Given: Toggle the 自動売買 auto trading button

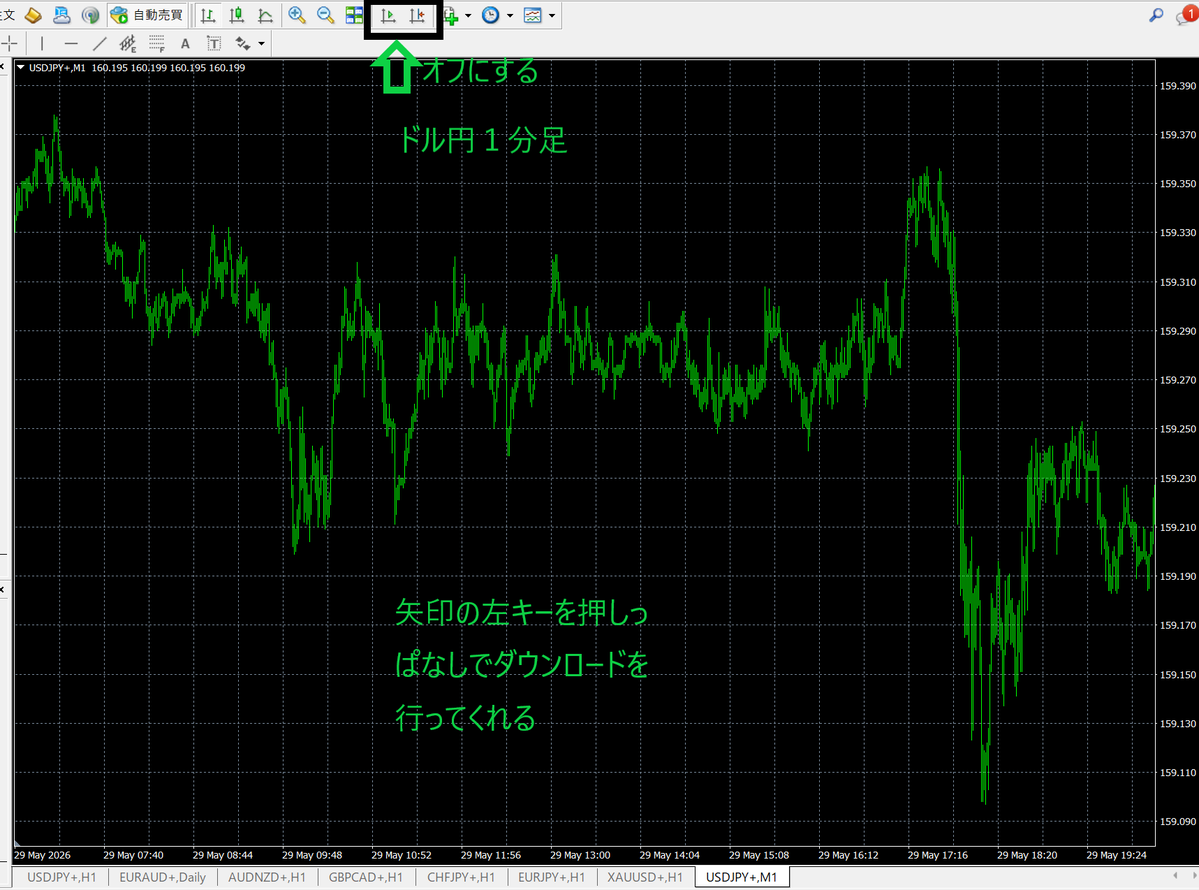Looking at the screenshot, I should (148, 15).
